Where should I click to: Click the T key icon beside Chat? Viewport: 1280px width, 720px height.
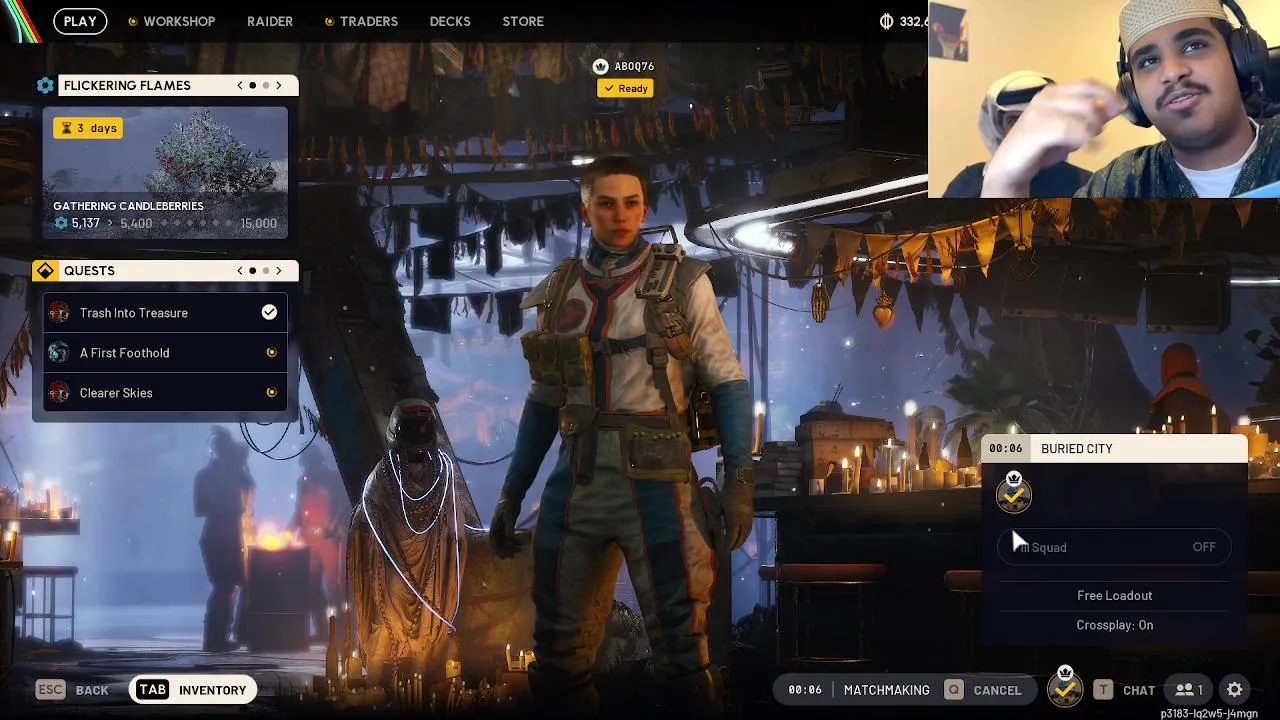1103,690
